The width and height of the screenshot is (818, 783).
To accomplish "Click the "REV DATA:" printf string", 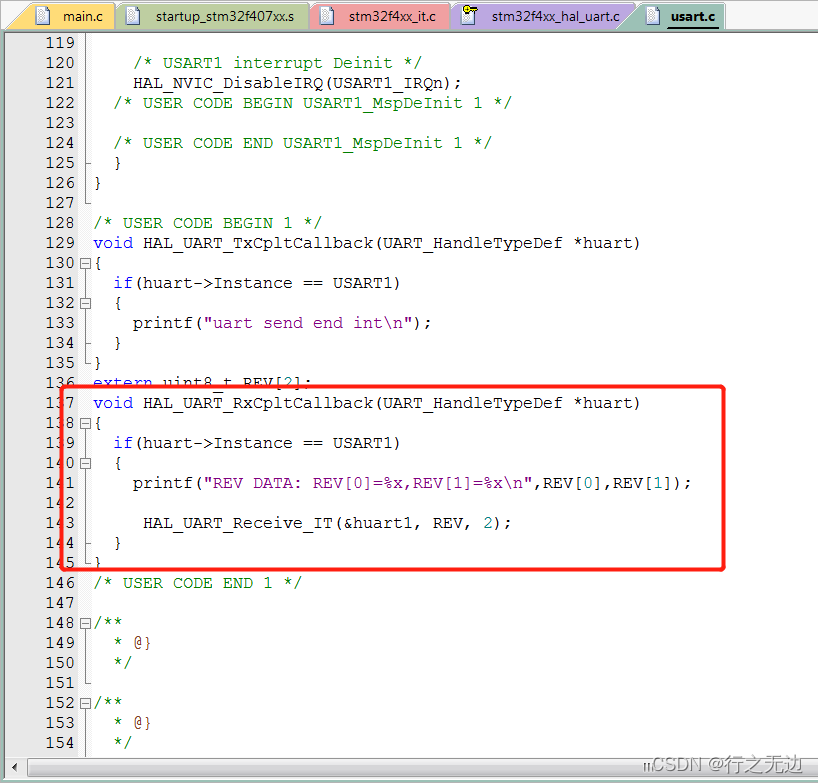I will coord(368,484).
